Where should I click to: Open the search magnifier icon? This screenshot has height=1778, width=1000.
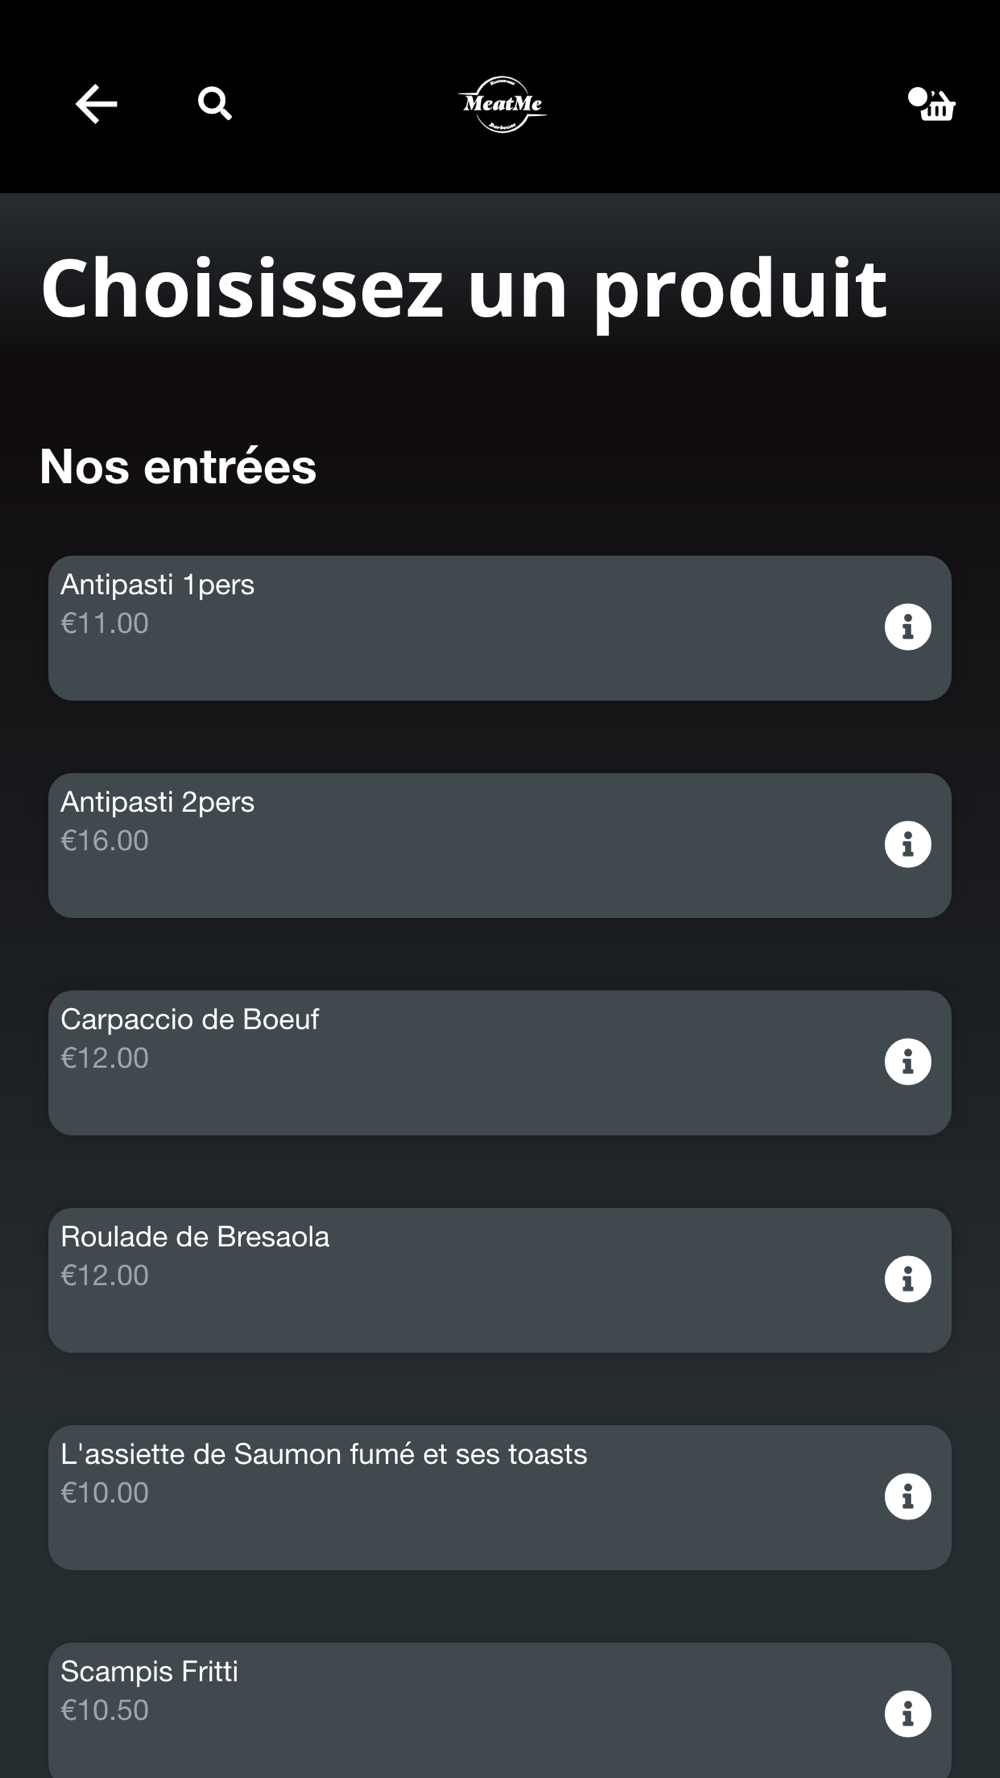click(214, 103)
